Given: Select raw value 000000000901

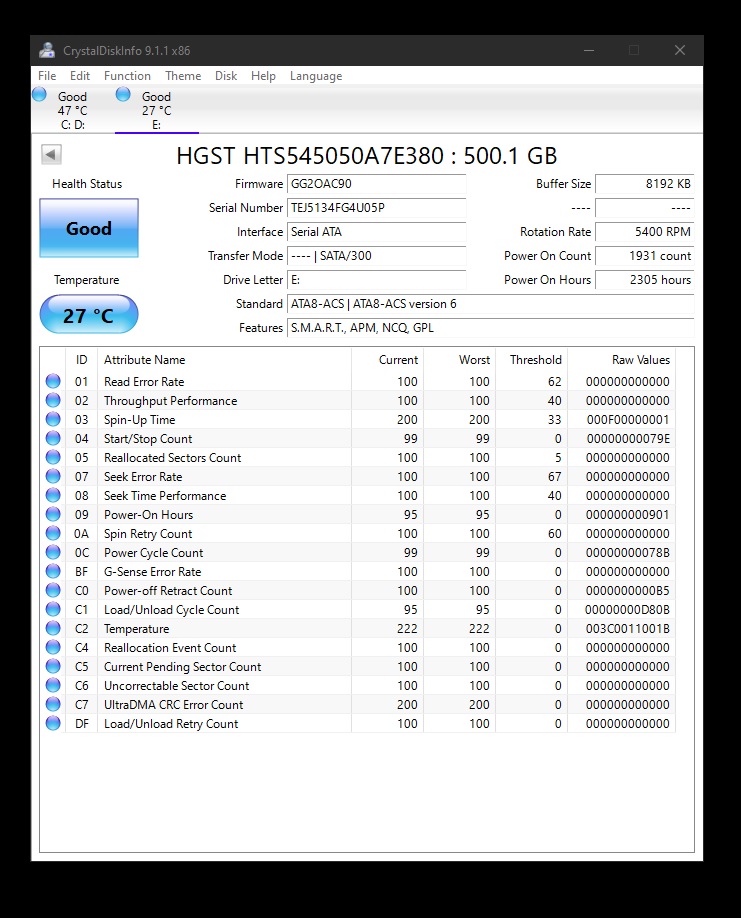Looking at the screenshot, I should tap(628, 515).
